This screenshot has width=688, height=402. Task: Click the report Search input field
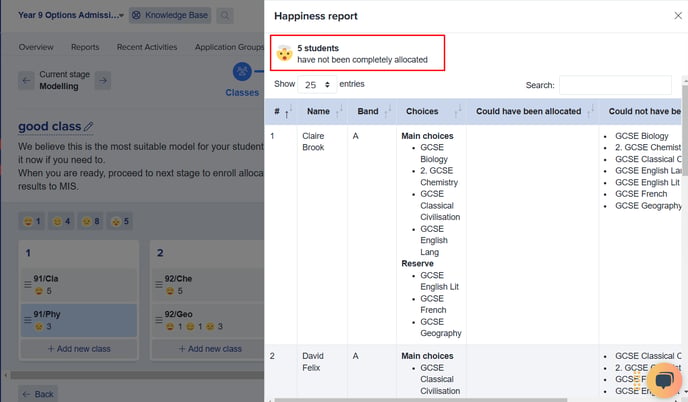[x=615, y=85]
